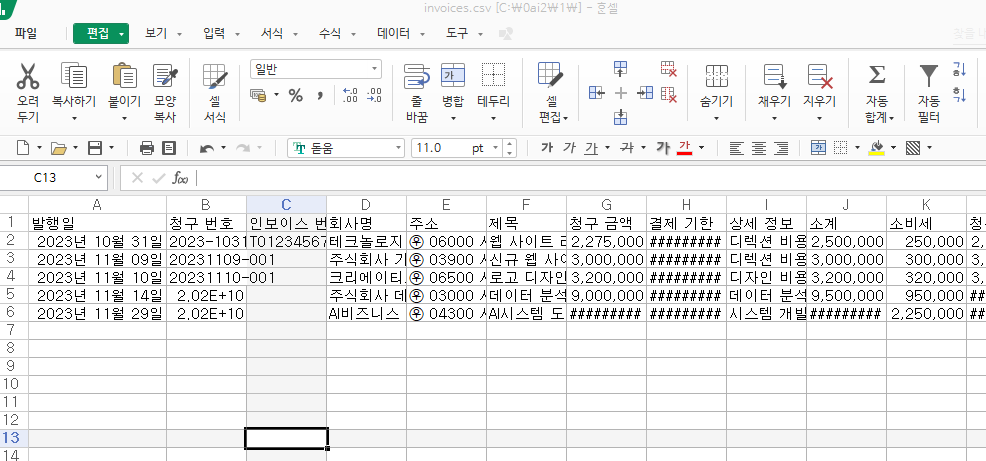The height and width of the screenshot is (461, 986).
Task: Click the increase decimal places icon
Action: point(350,95)
